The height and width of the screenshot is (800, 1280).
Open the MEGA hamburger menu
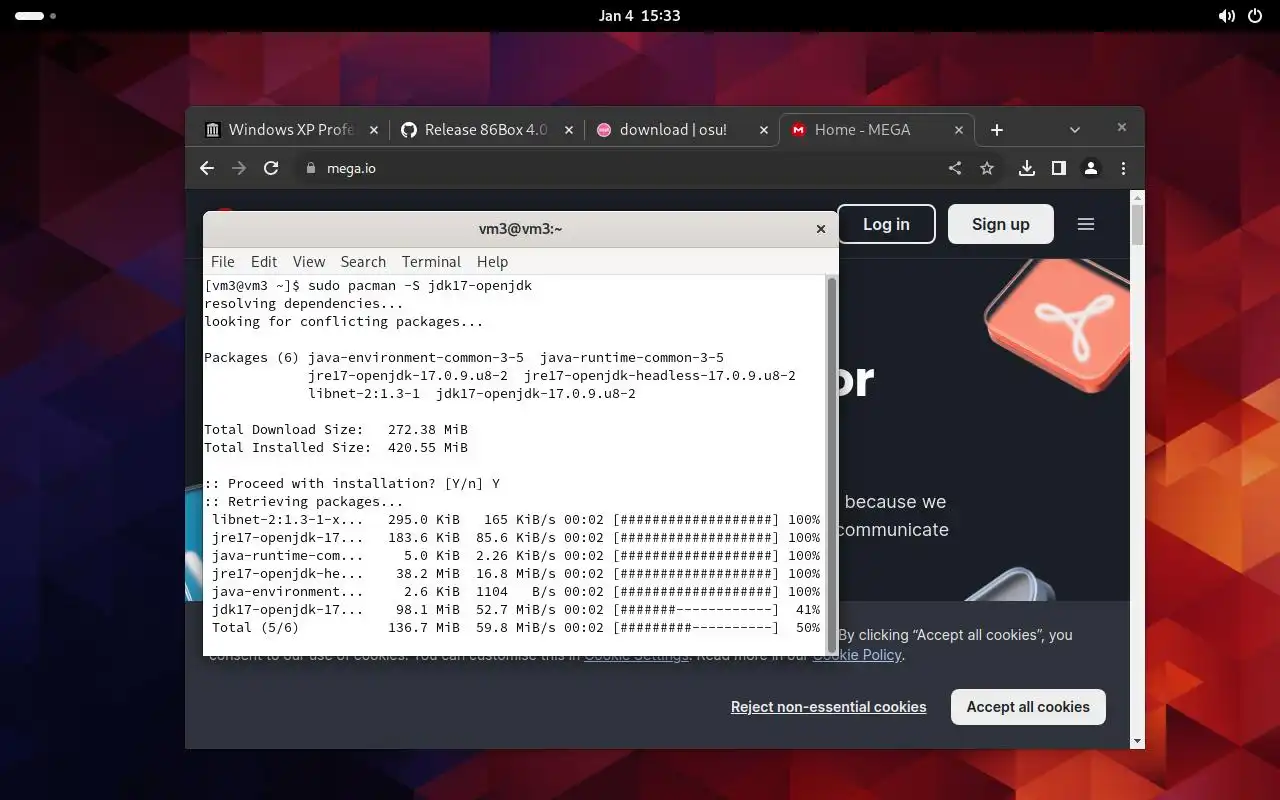point(1086,224)
